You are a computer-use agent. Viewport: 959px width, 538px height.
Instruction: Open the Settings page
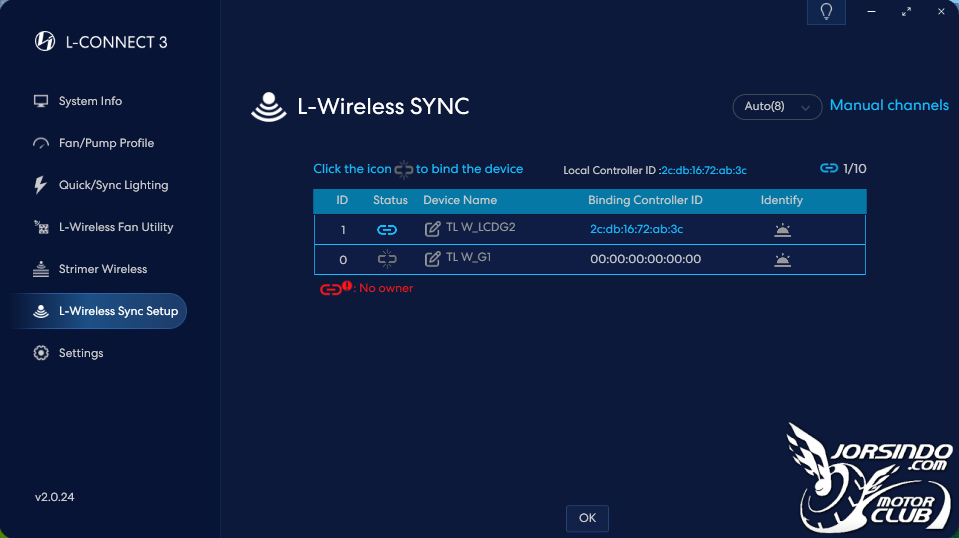81,353
